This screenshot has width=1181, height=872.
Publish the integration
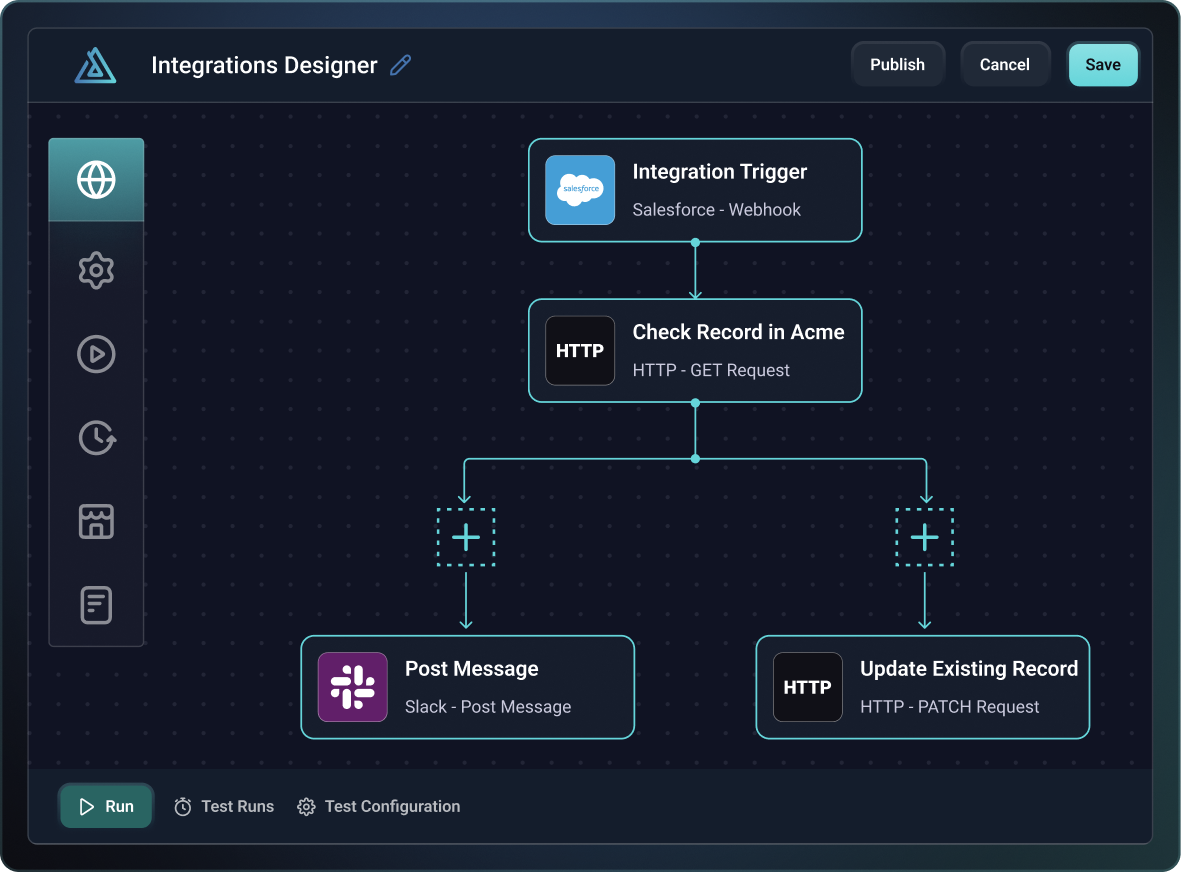[x=897, y=64]
